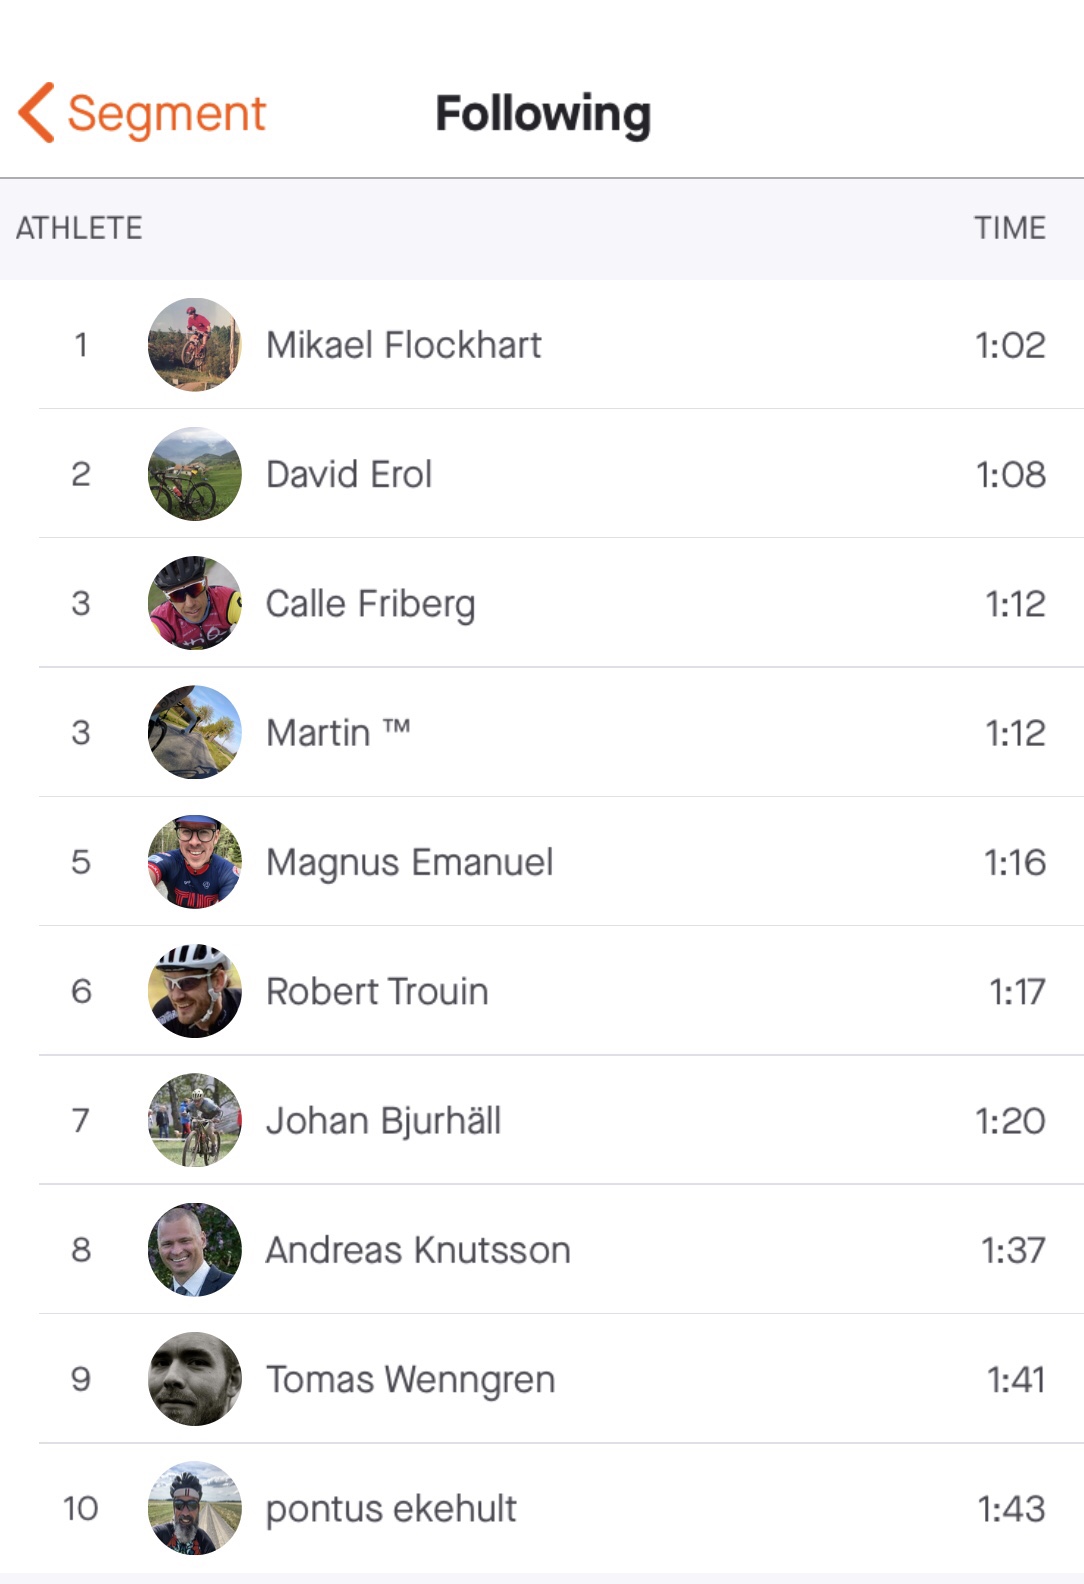Open Mikael Flockhart's profile picture
Viewport: 1084px width, 1584px height.
(x=194, y=345)
